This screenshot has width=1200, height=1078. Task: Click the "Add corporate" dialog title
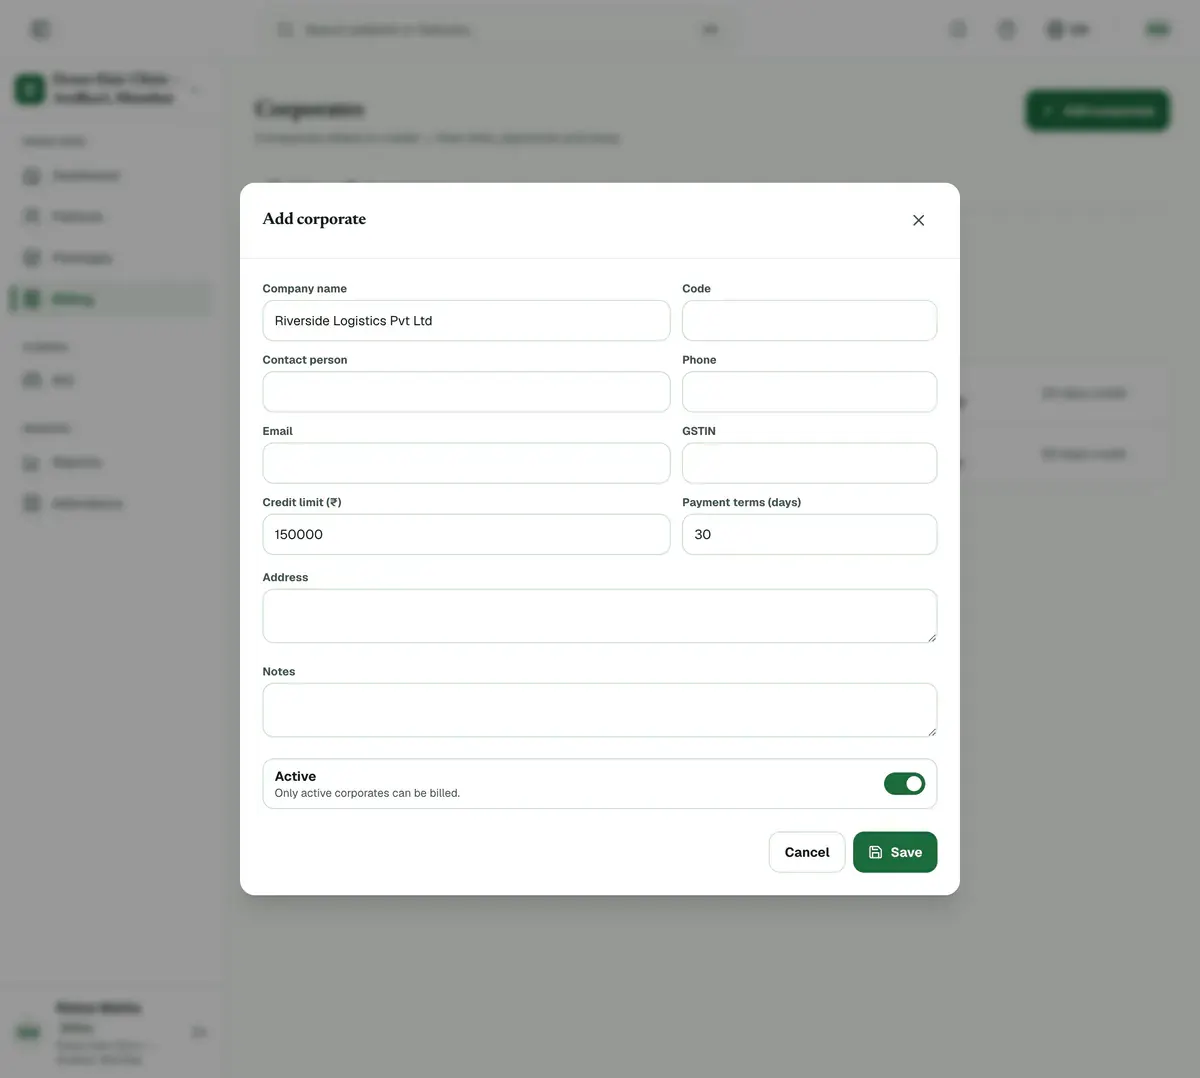314,219
